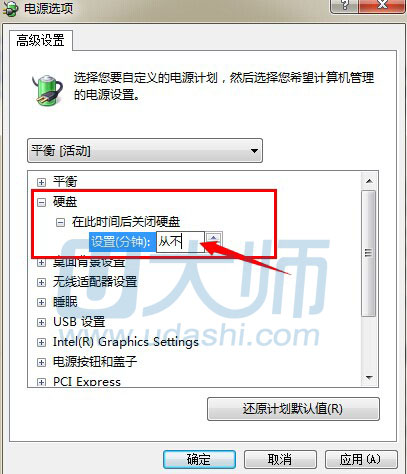Viewport: 407px width, 474px height.
Task: Apply changes with 应用(A) button
Action: coord(361,460)
